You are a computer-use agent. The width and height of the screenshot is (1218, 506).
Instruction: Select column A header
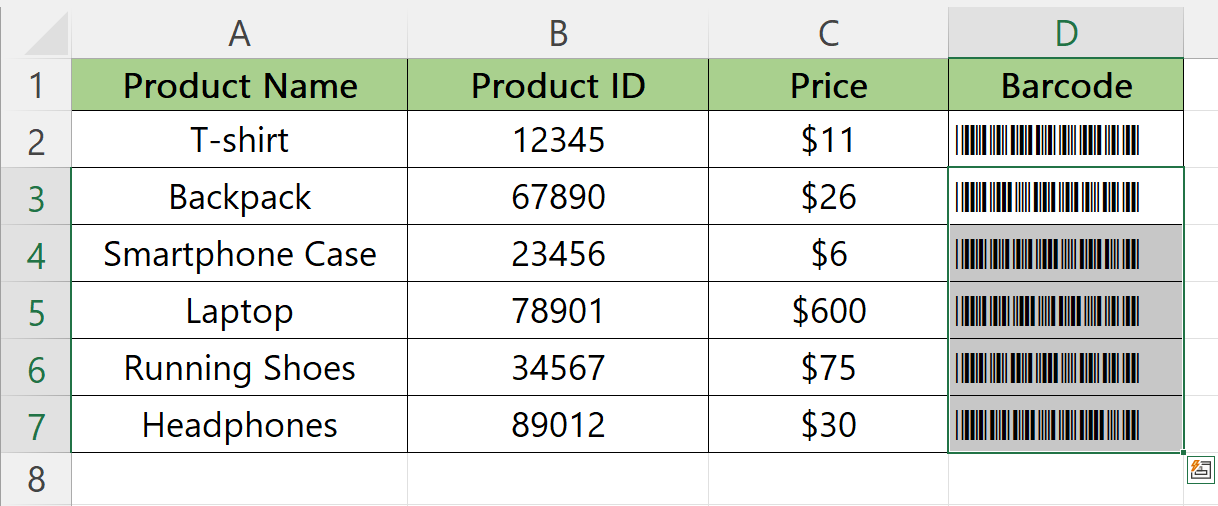(x=239, y=34)
